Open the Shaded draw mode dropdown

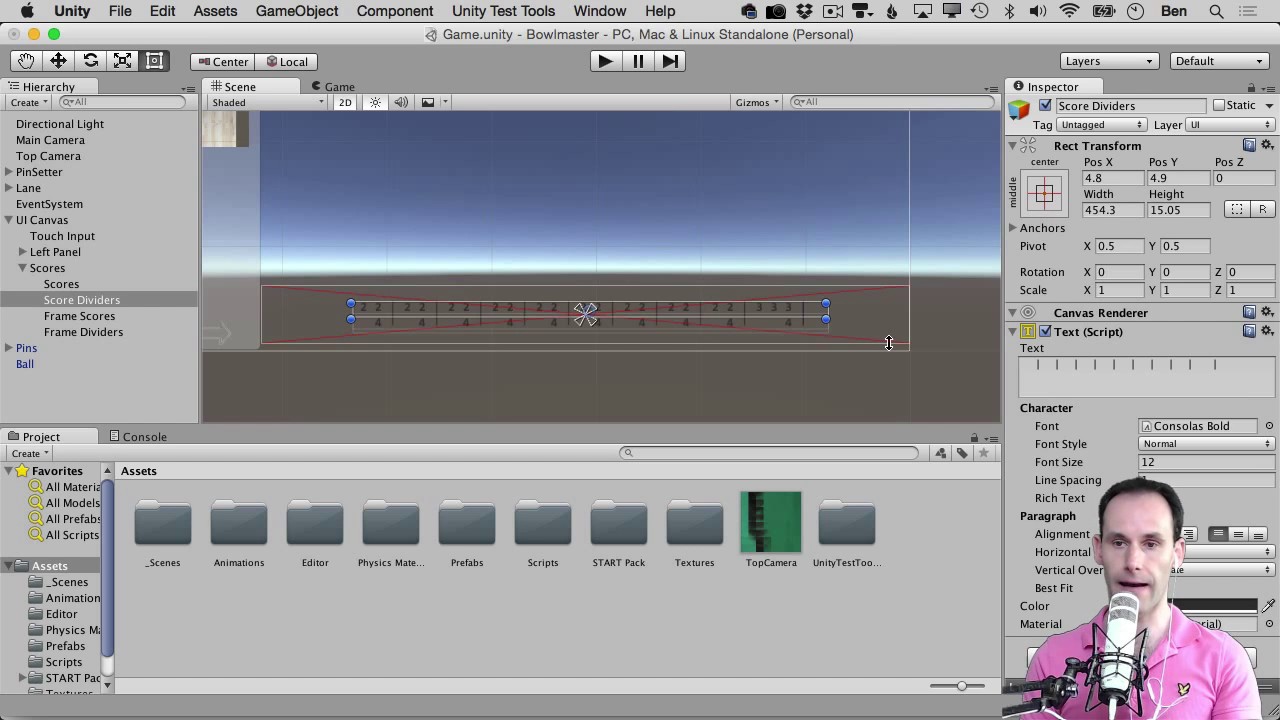coord(266,102)
